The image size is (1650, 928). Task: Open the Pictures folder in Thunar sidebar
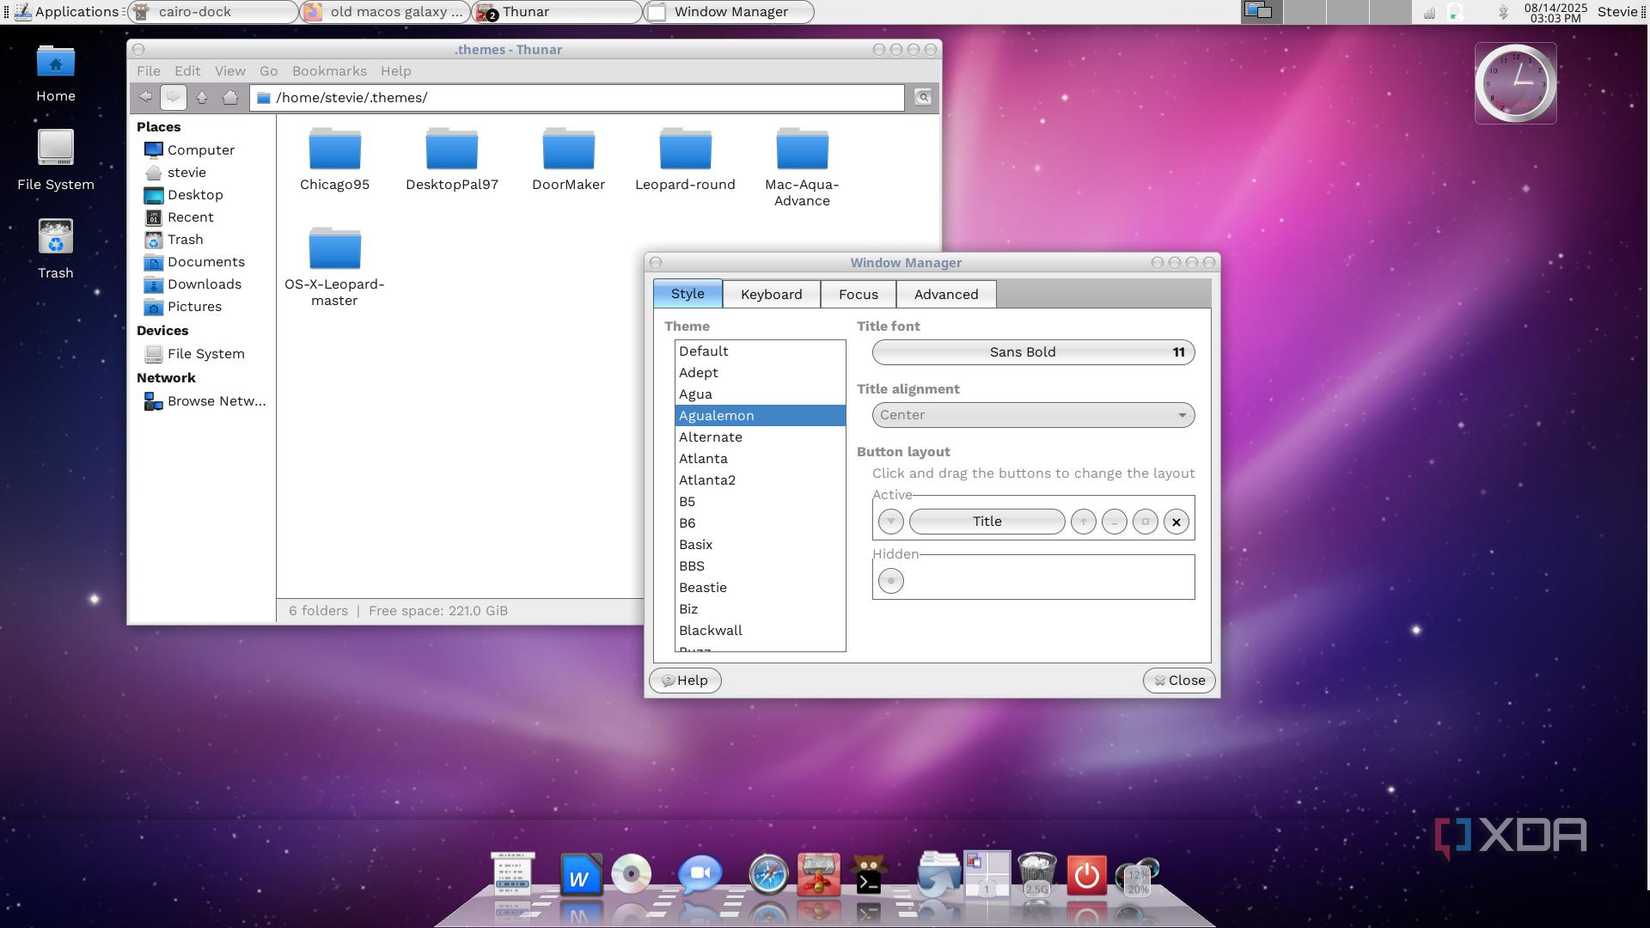(194, 307)
